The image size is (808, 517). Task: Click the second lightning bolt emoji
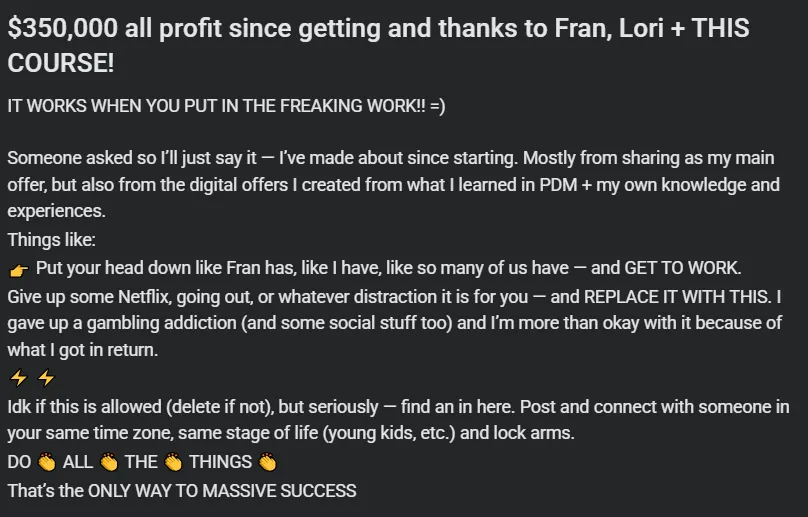[x=45, y=378]
